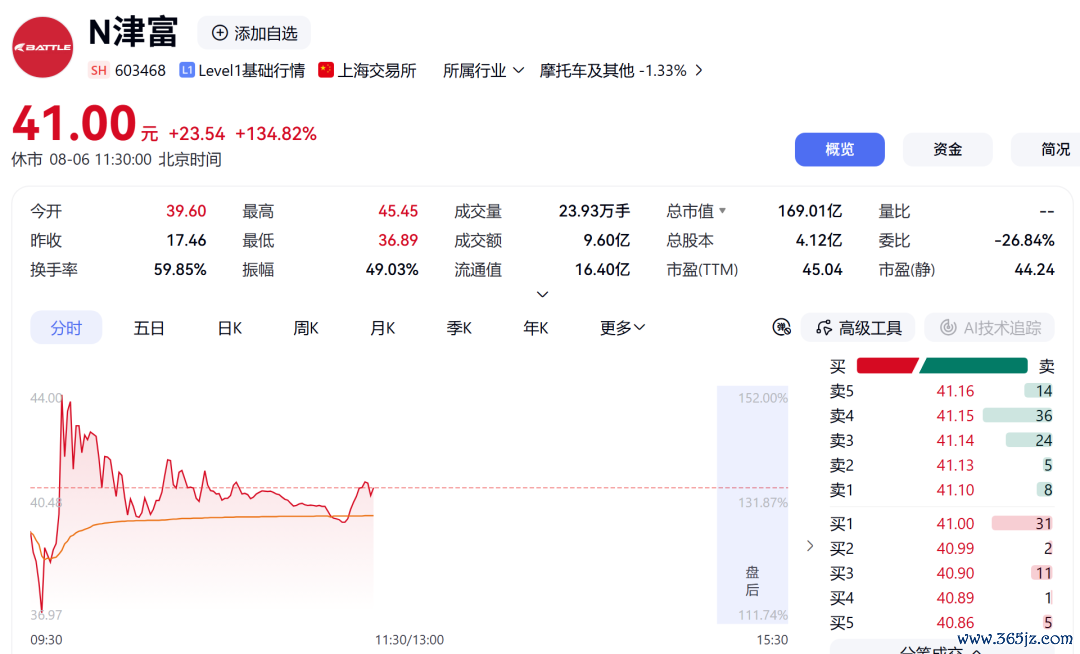This screenshot has width=1080, height=654.
Task: Click 买2 price 40.99
Action: pos(955,549)
